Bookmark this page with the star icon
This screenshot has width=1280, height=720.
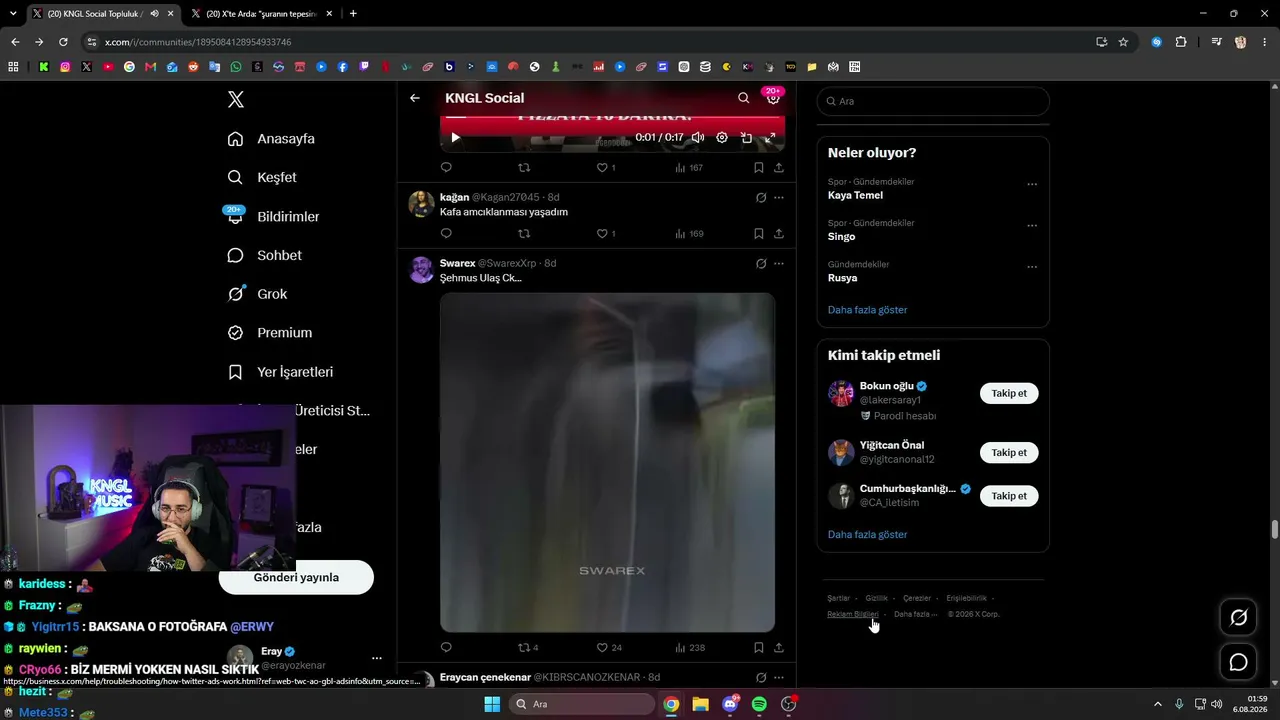(1123, 42)
